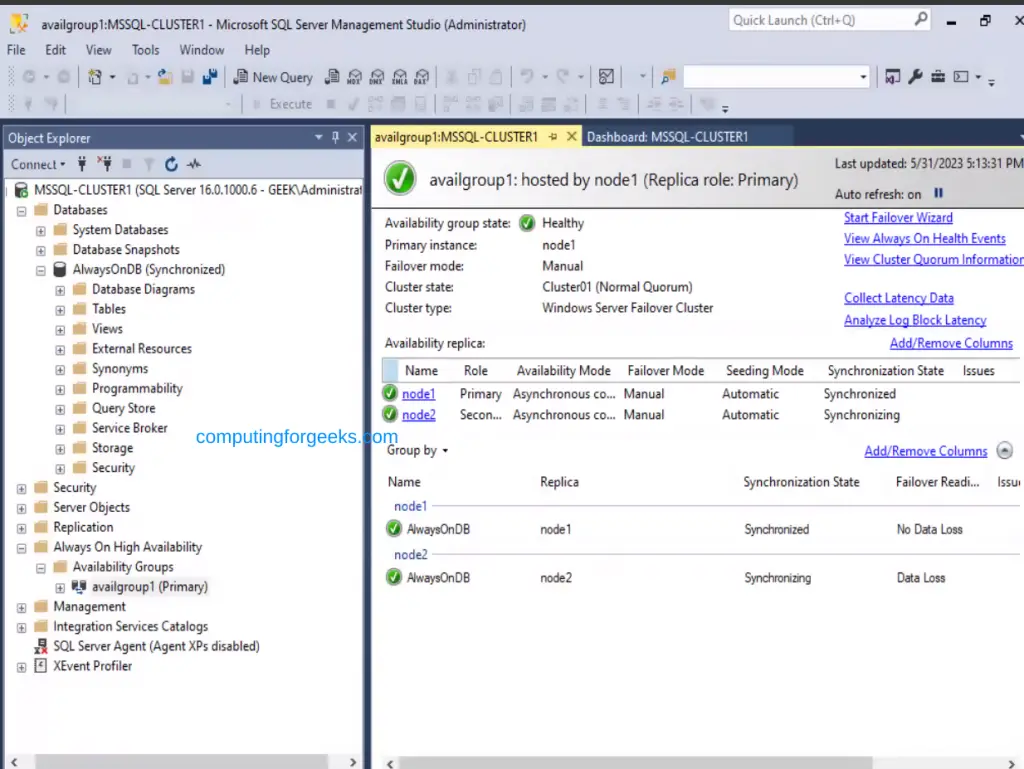Viewport: 1024px width, 769px height.
Task: Expand the Tables folder node
Action: tap(60, 310)
